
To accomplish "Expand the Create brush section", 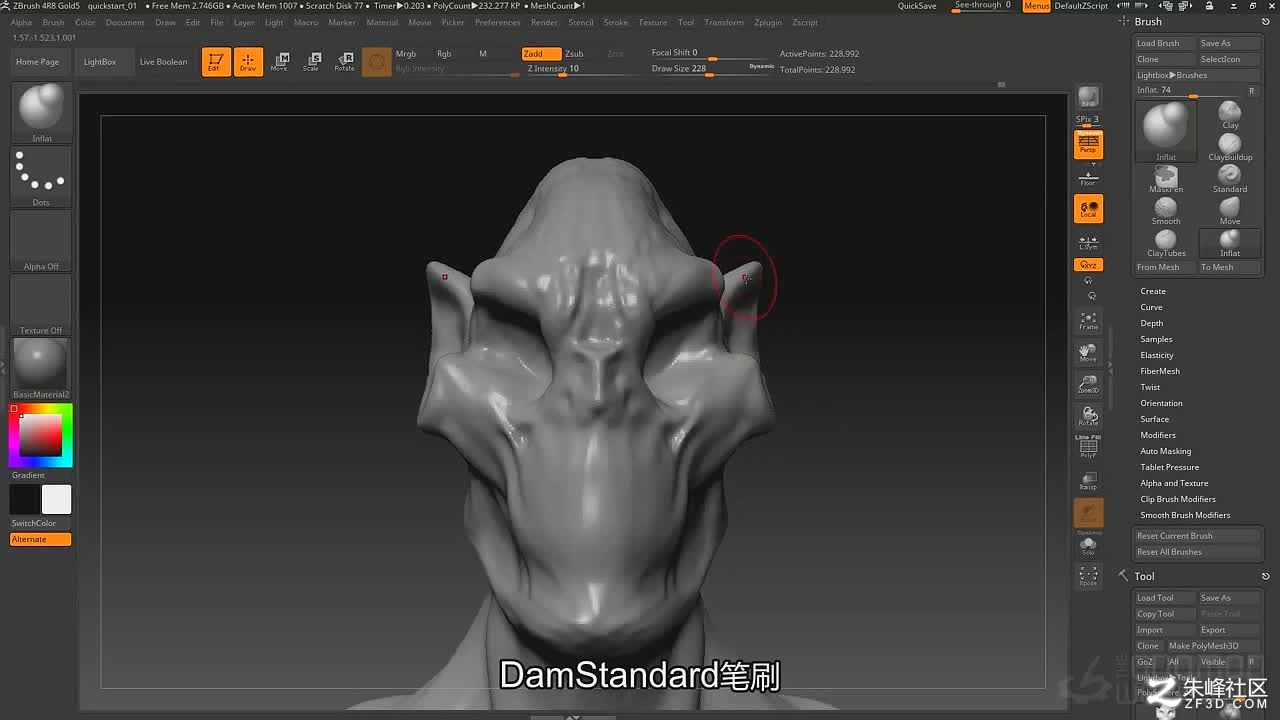I will point(1153,291).
